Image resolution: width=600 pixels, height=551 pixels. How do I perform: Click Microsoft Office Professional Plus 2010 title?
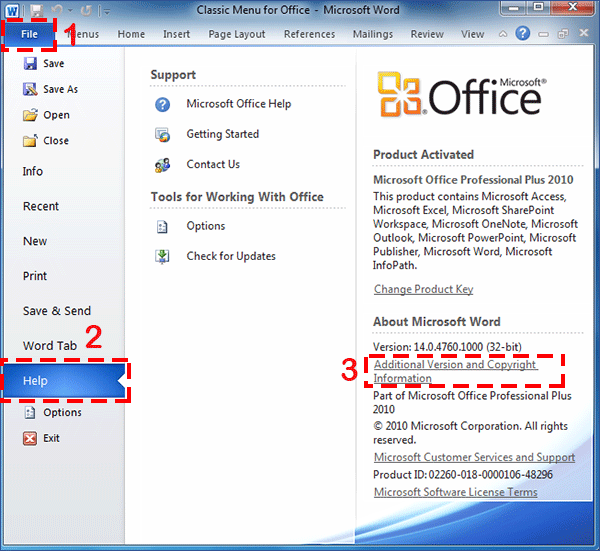[473, 180]
